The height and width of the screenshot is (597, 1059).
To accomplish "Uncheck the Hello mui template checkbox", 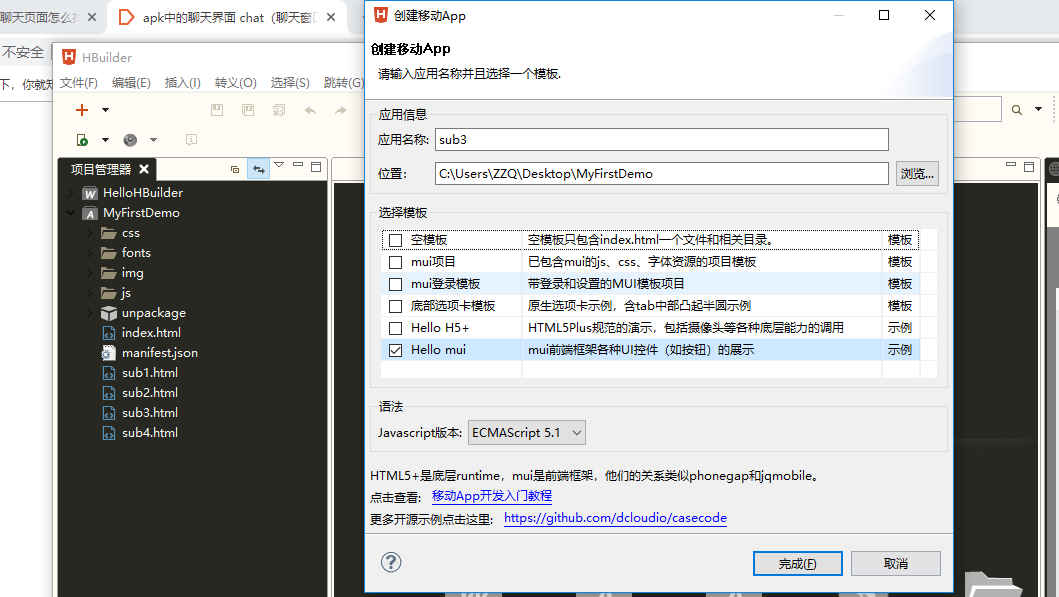I will coord(396,350).
